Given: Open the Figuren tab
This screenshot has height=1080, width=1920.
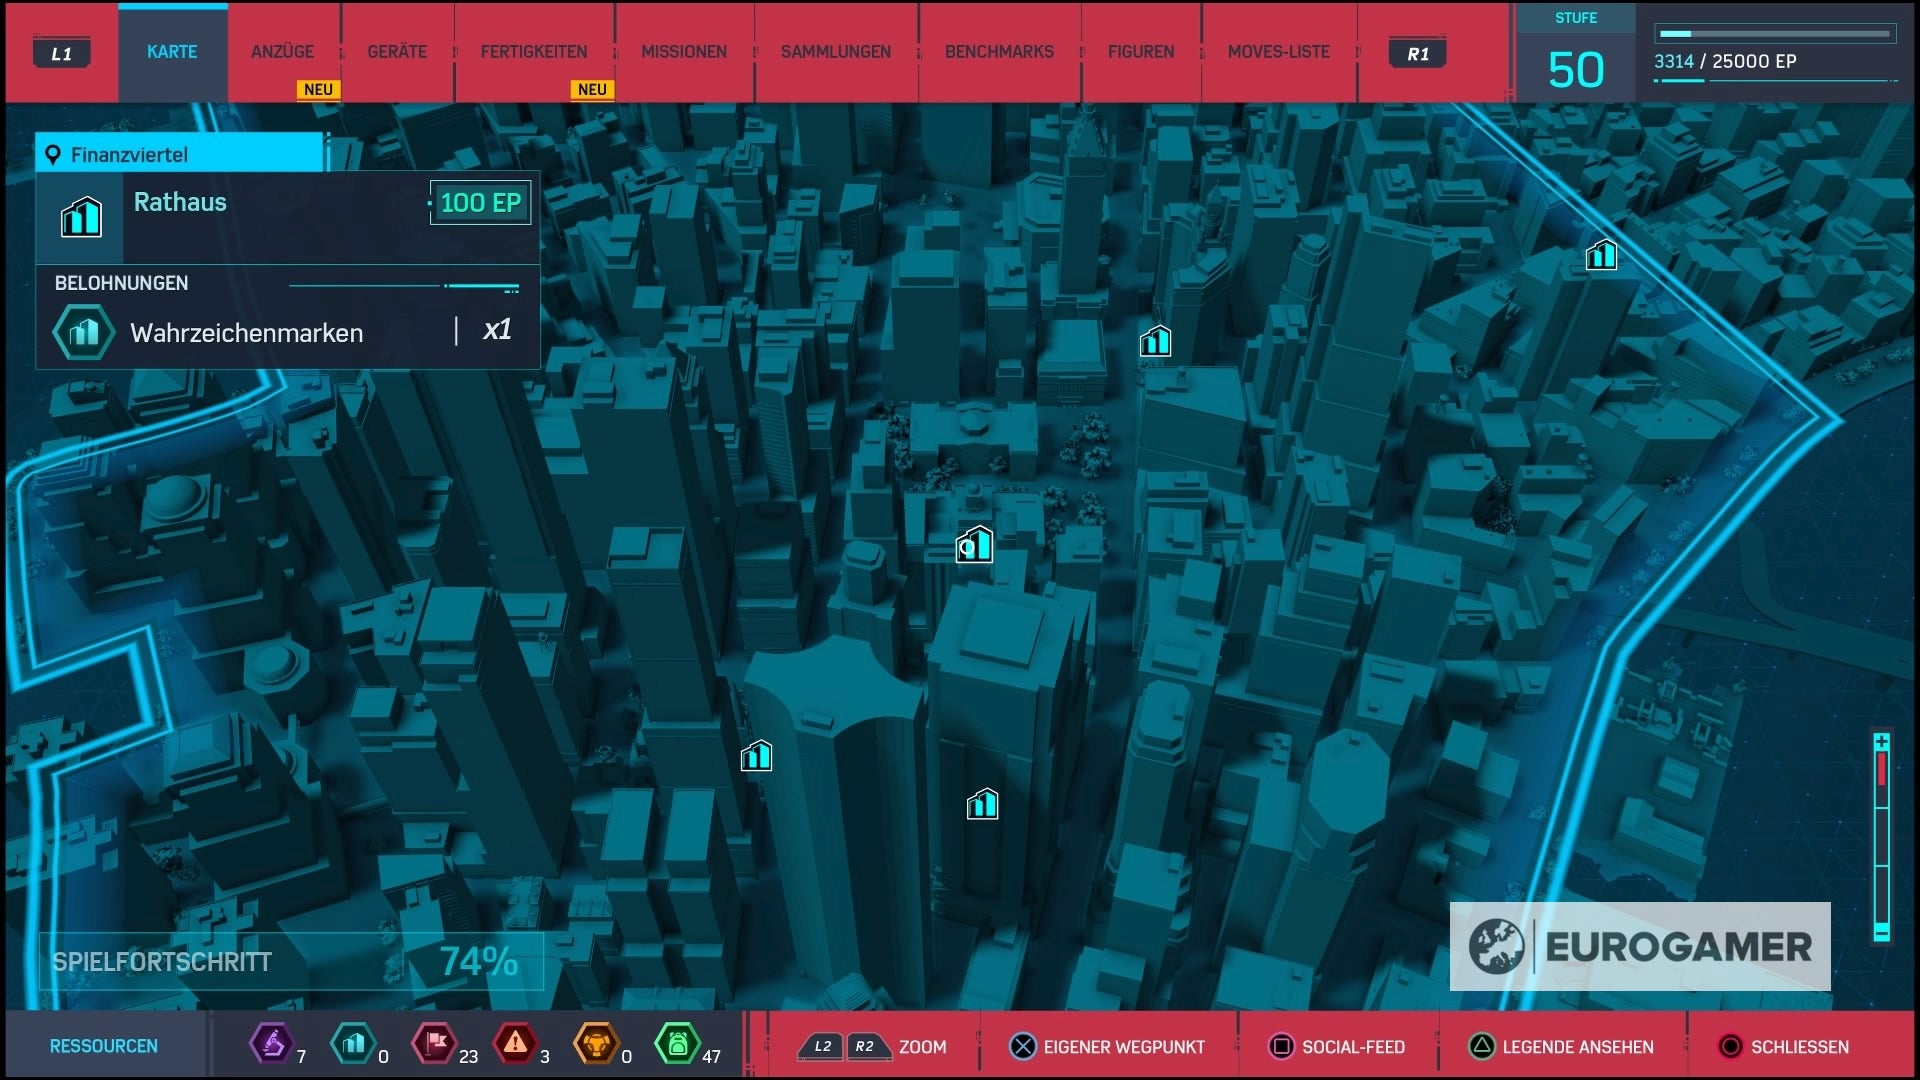Looking at the screenshot, I should coord(1141,52).
